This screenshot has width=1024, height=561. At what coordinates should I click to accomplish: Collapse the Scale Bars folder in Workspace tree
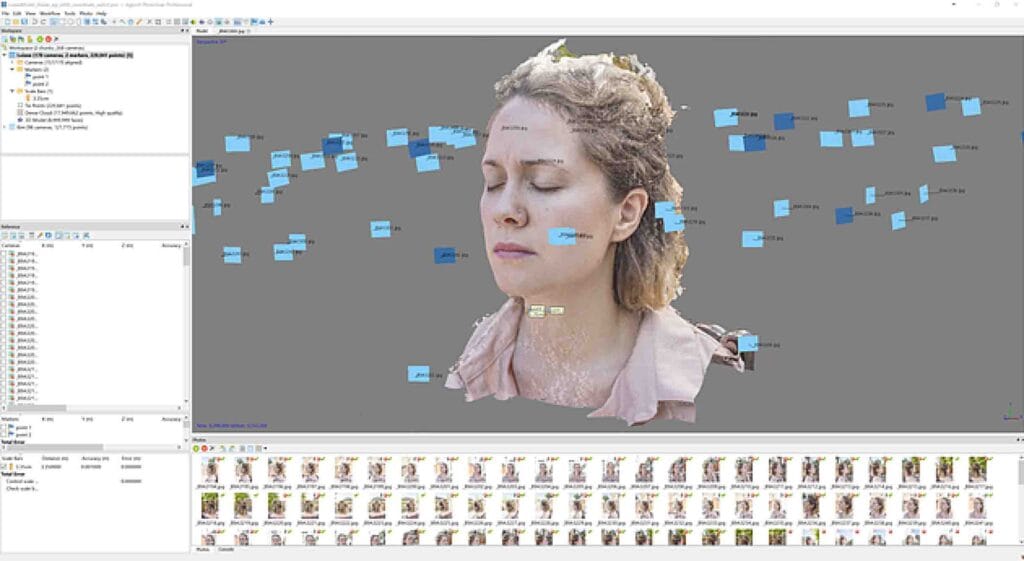tap(12, 91)
